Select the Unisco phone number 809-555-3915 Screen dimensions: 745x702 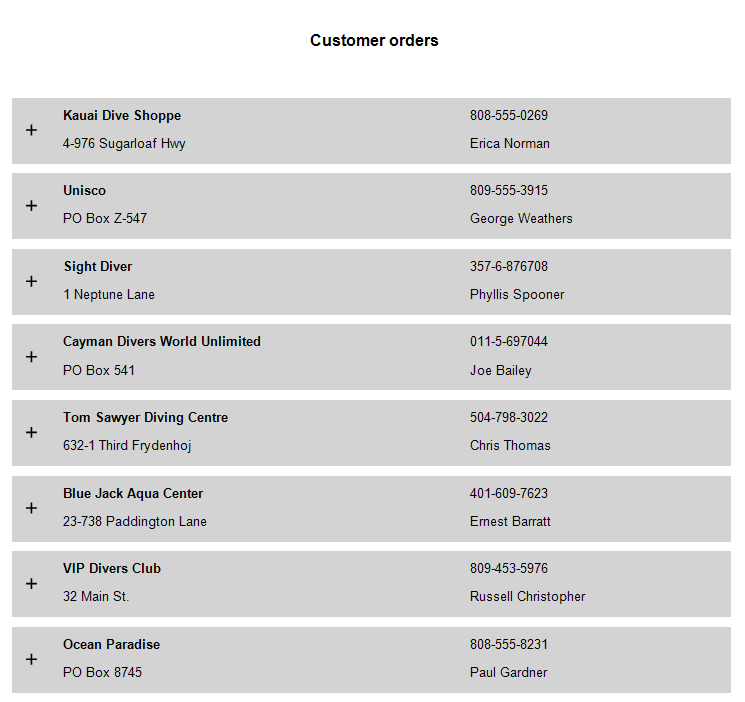tap(509, 191)
